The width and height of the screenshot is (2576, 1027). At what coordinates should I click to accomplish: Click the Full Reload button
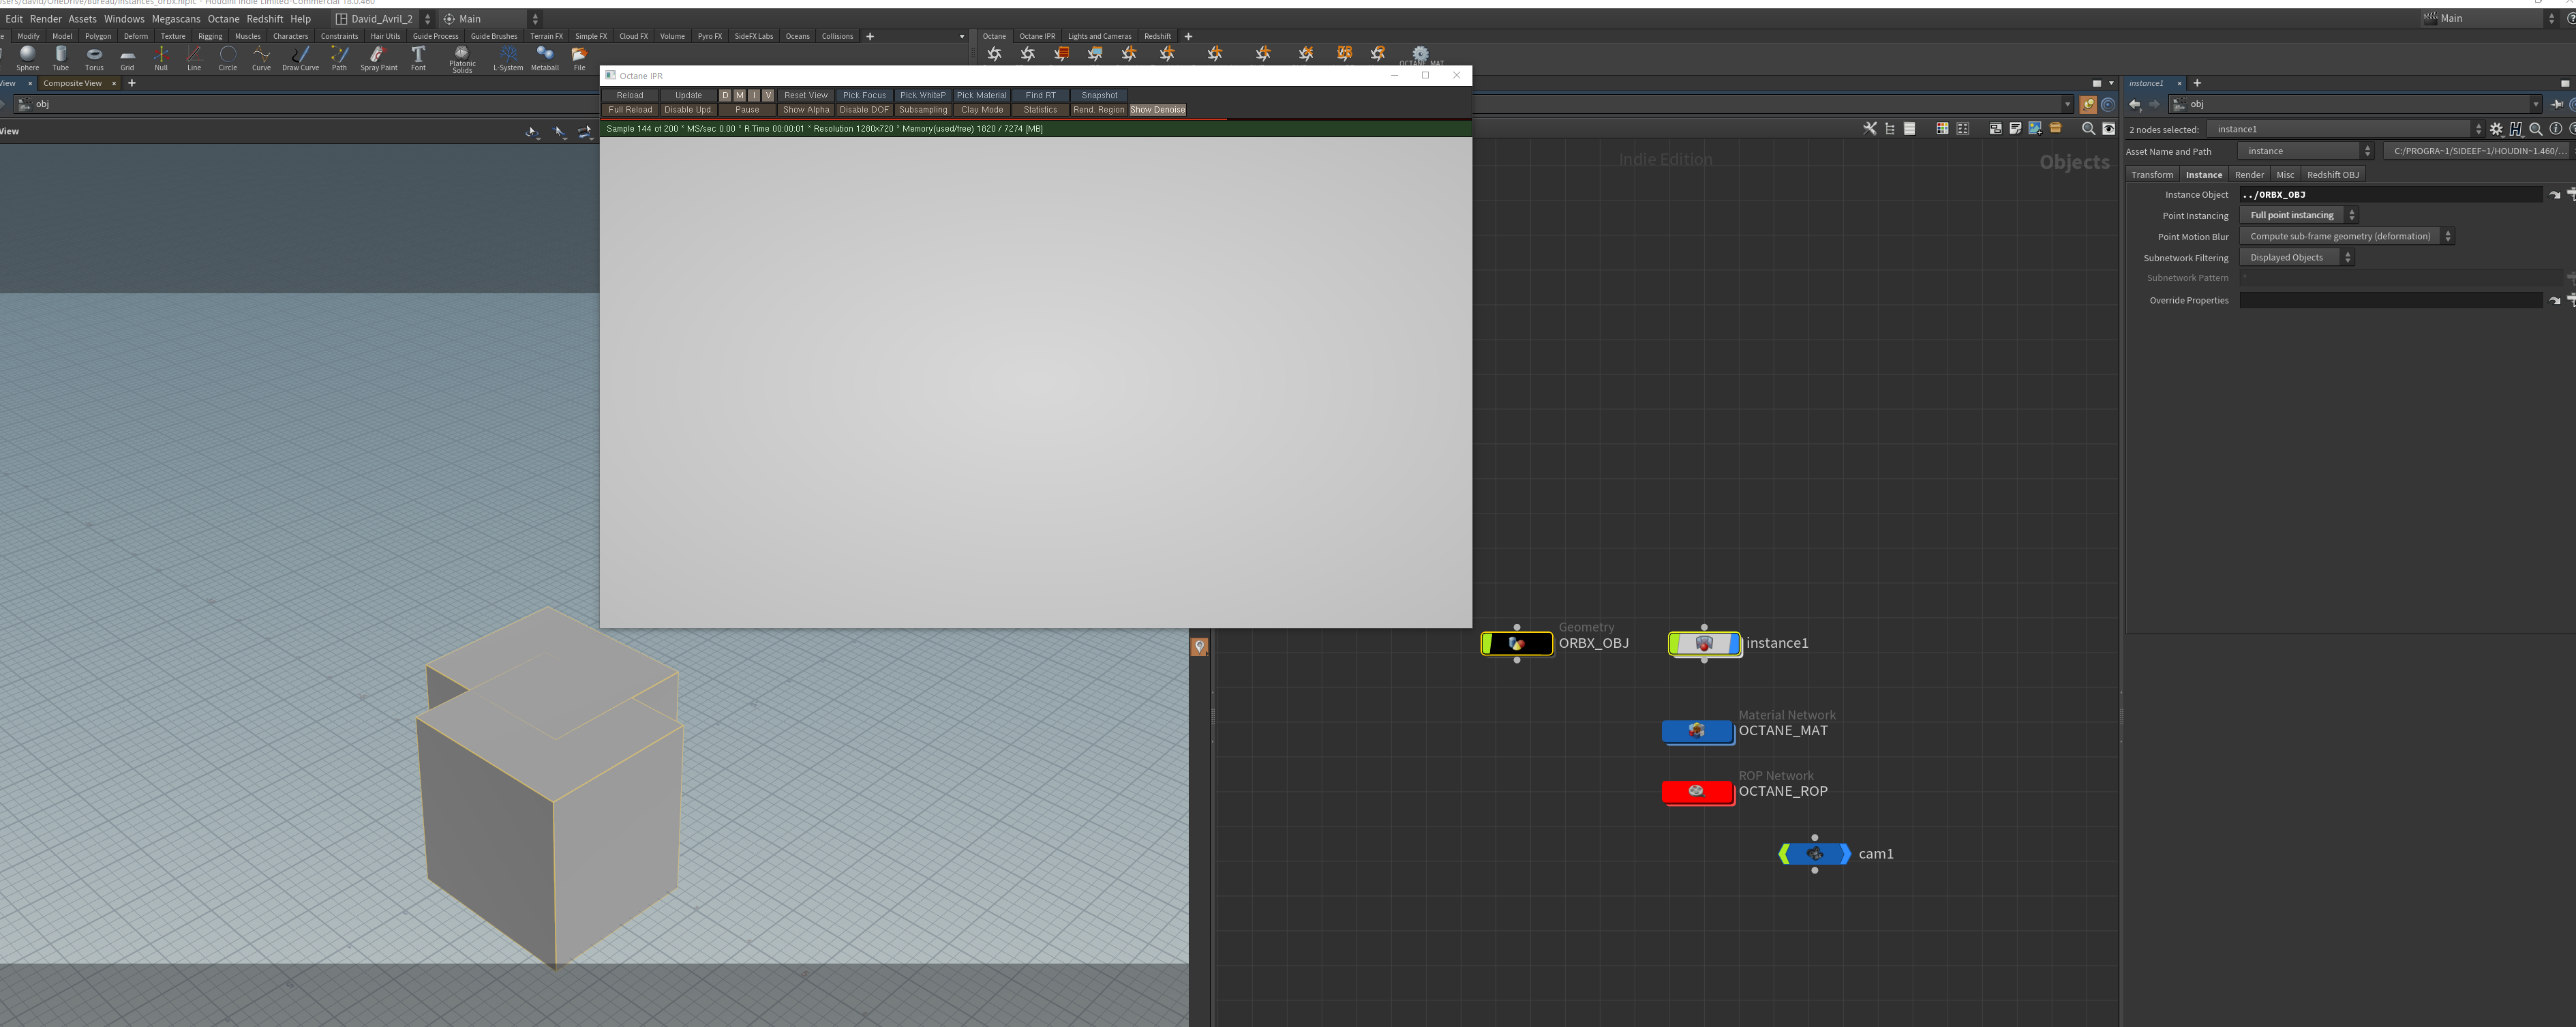tap(630, 110)
